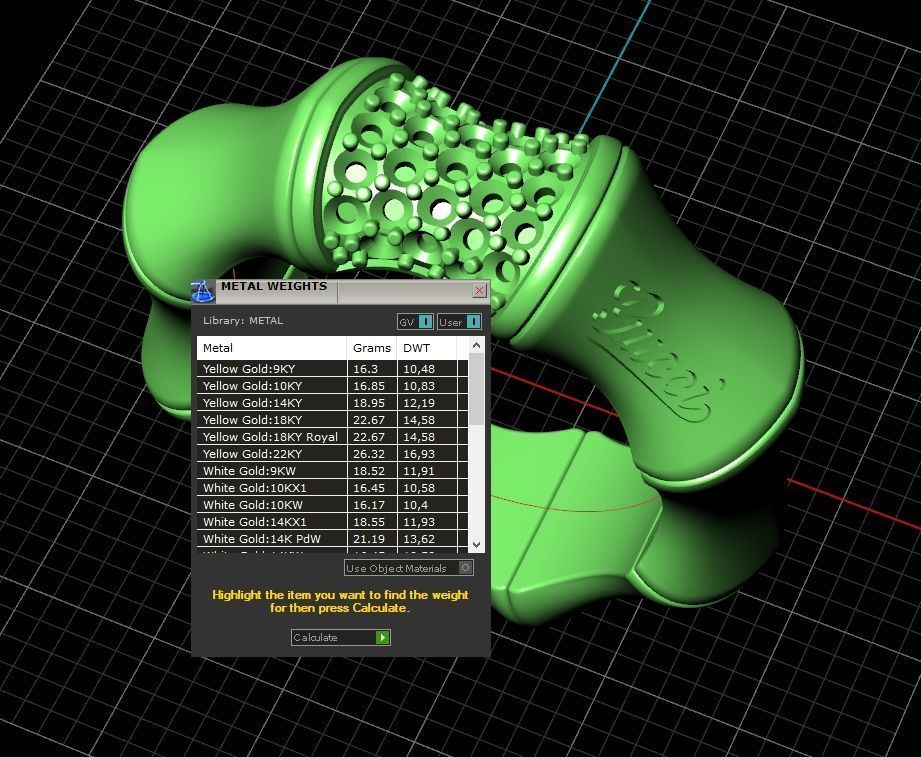Screen dimensions: 921x757
Task: Click the 16,93 DWT value
Action: (419, 454)
